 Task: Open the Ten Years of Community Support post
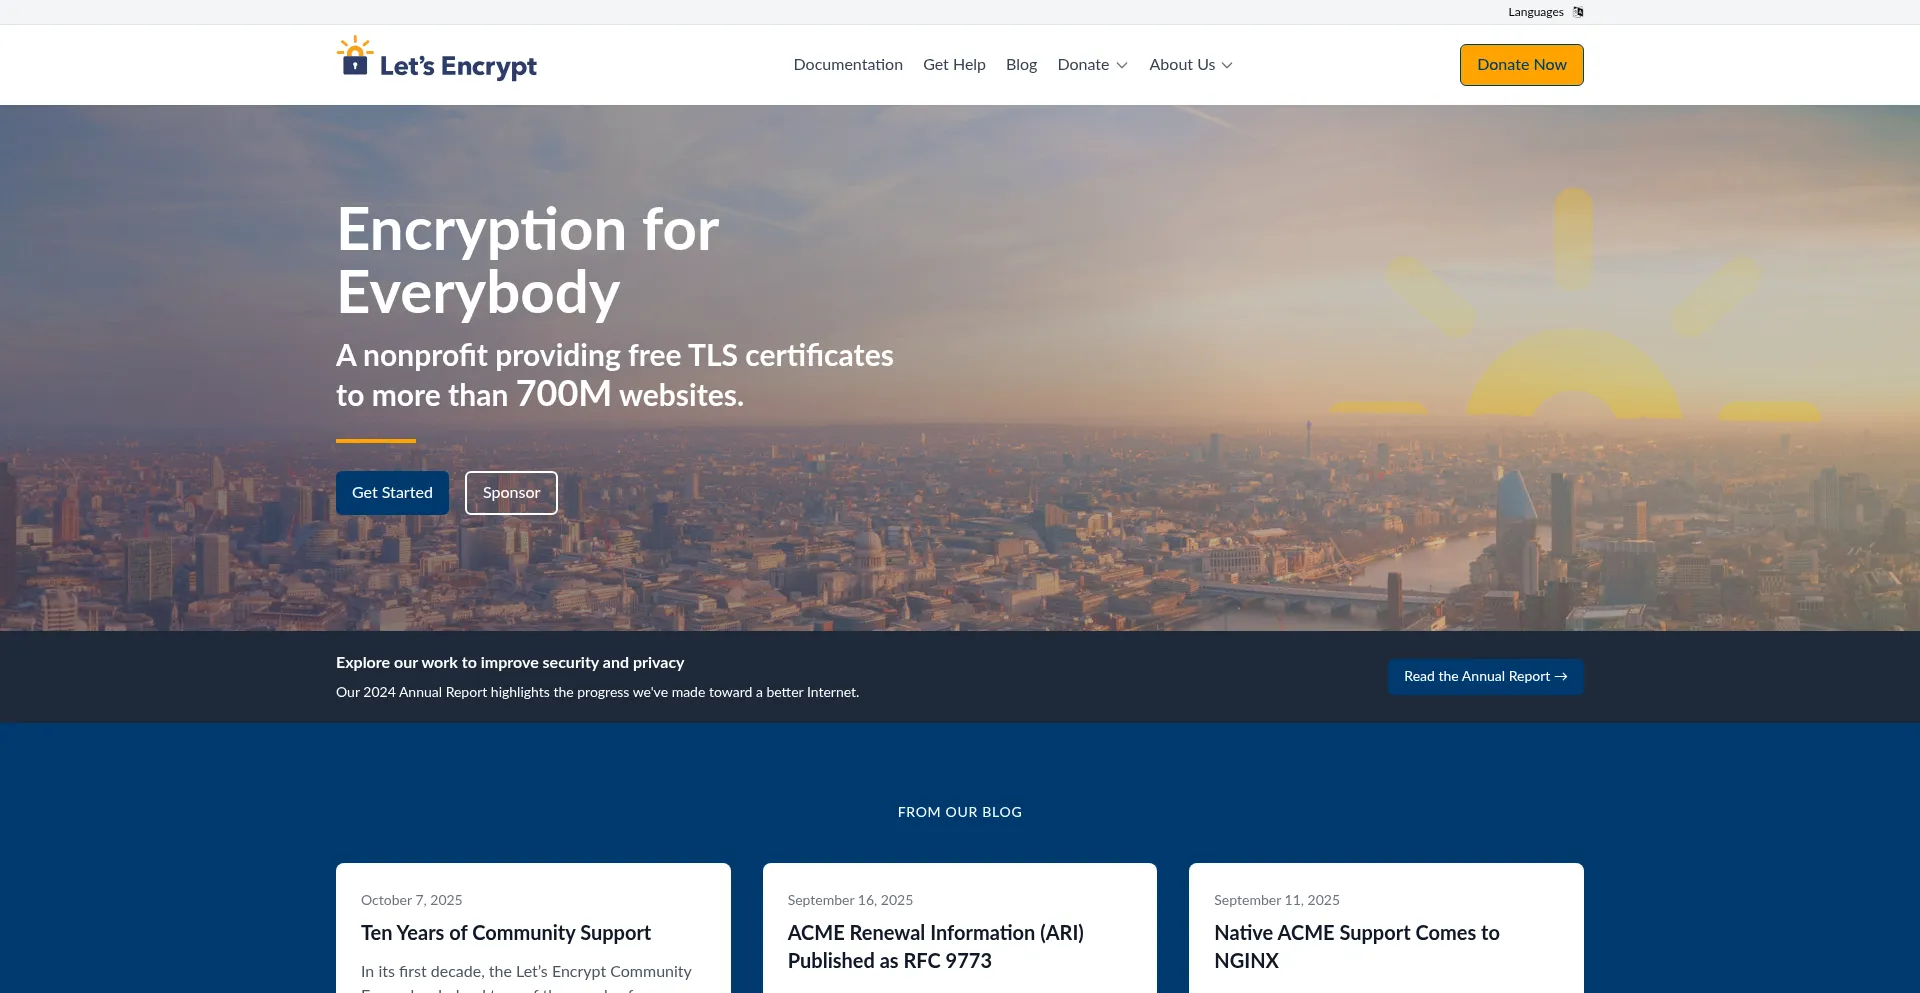tap(505, 933)
